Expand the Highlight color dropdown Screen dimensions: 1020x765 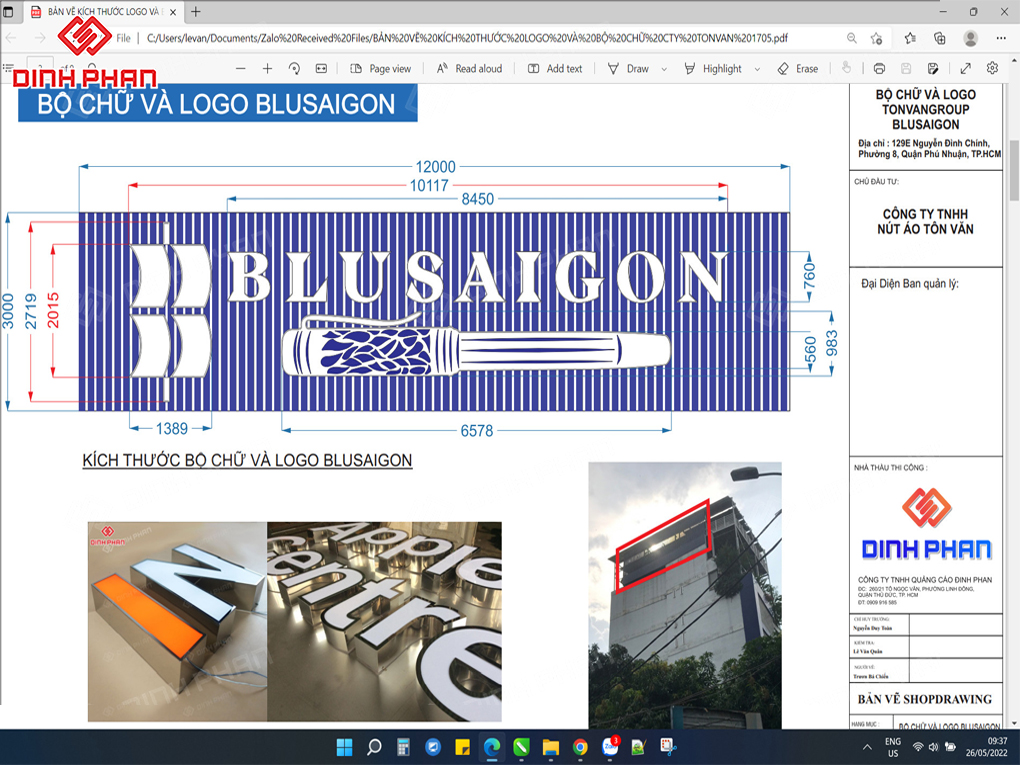tap(757, 69)
